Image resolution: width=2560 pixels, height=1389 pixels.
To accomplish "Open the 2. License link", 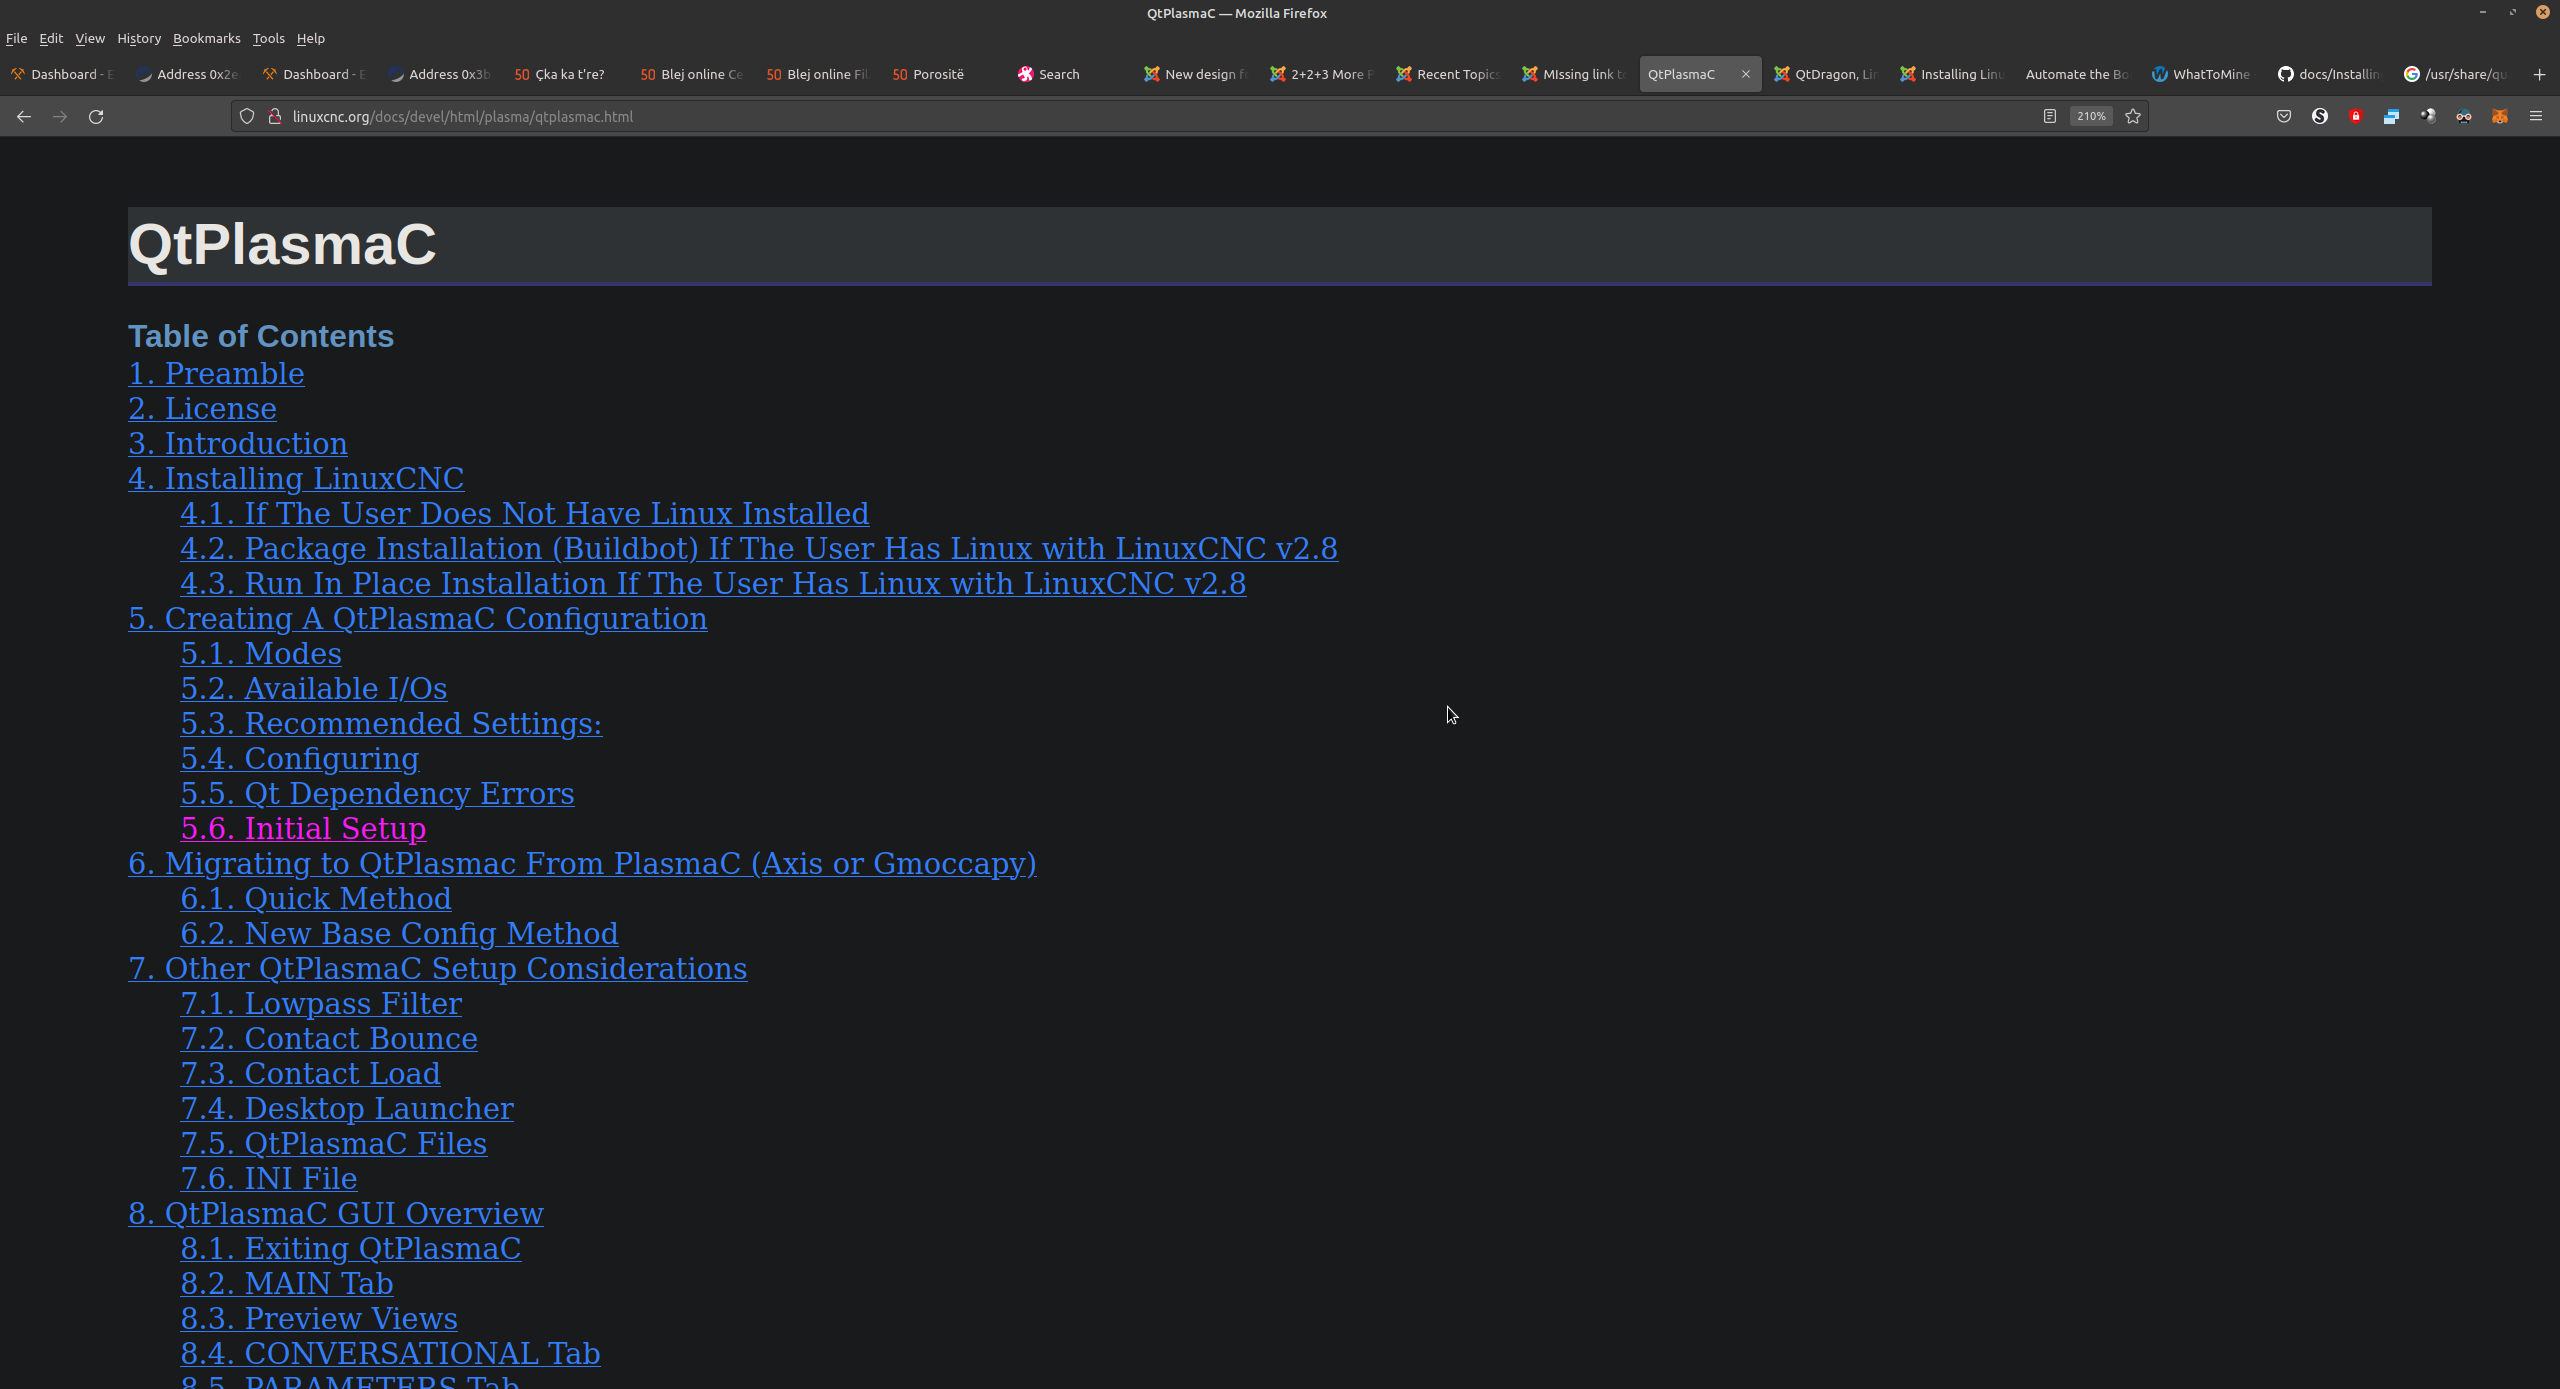I will (202, 408).
